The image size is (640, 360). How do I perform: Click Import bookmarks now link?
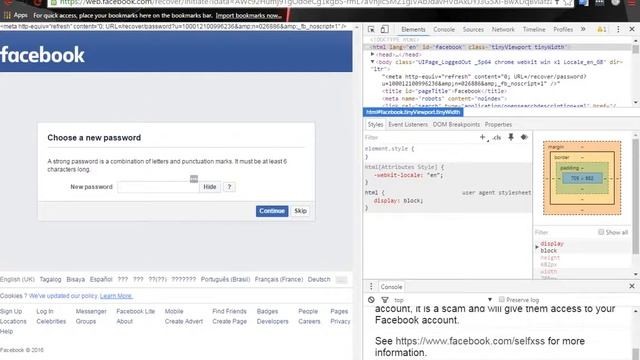pos(248,16)
